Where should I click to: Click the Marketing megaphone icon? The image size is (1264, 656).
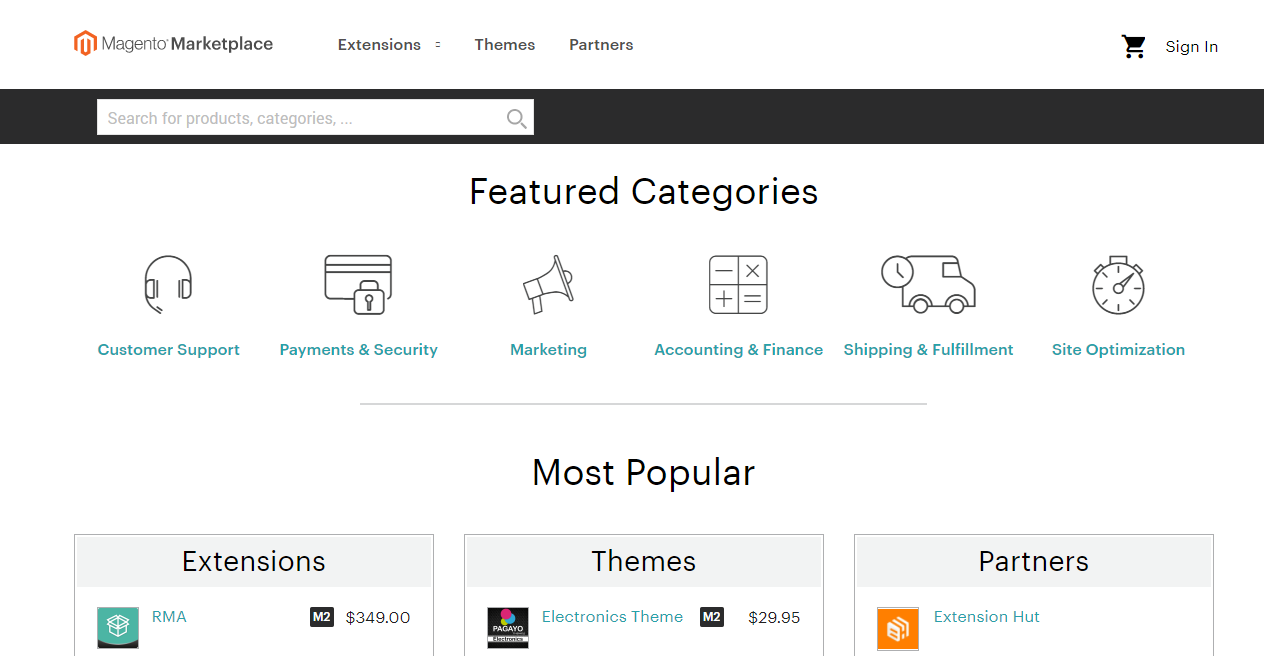(x=548, y=284)
